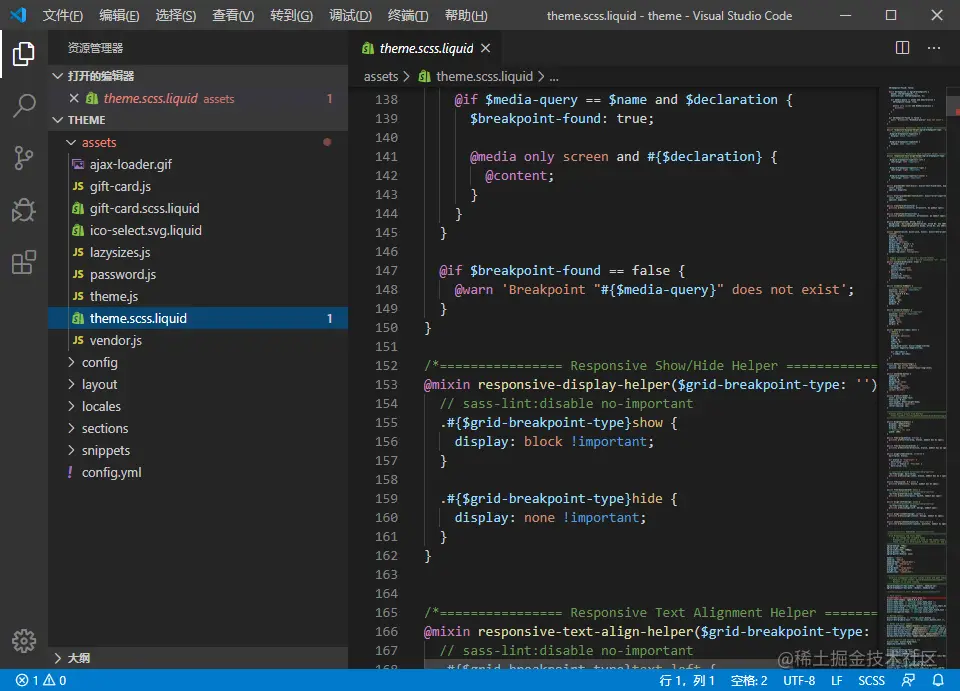960x691 pixels.
Task: Close the theme.scss.liquid editor tab
Action: click(x=486, y=48)
